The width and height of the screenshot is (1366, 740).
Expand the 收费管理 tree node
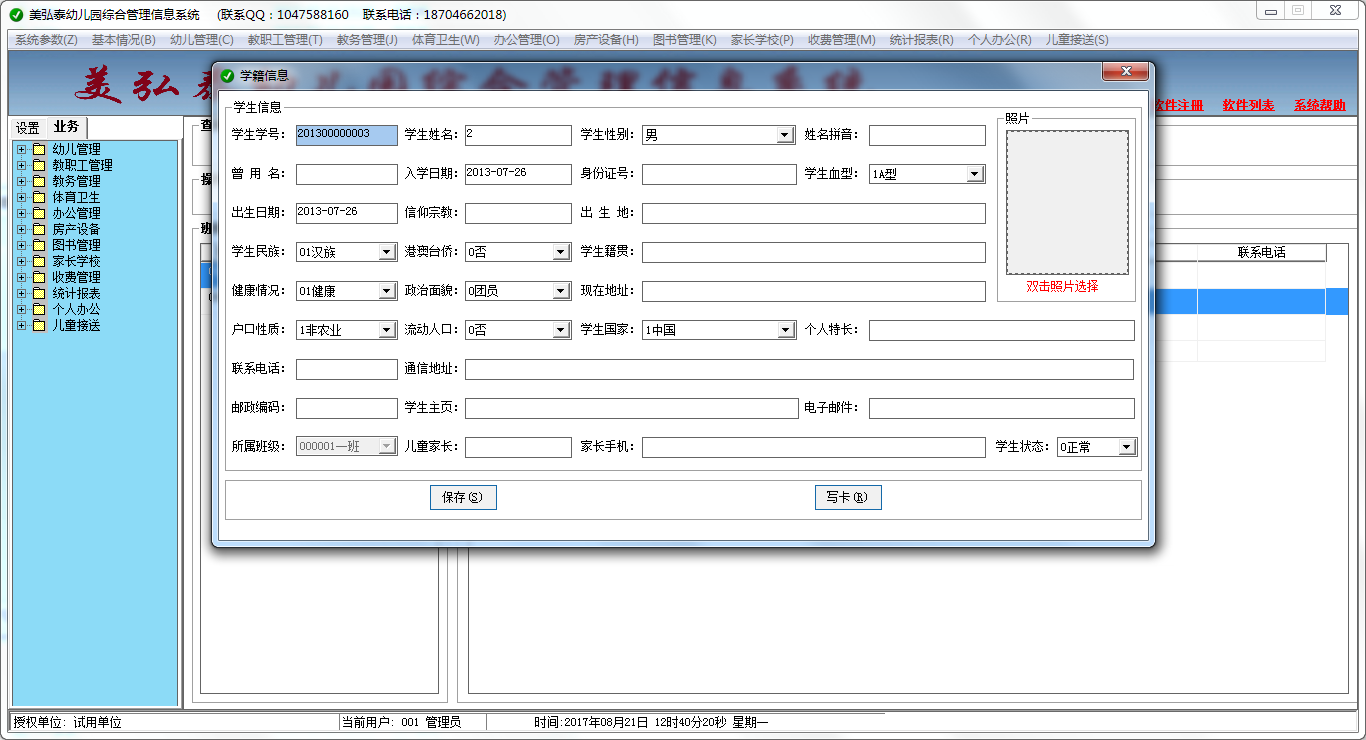pyautogui.click(x=21, y=277)
